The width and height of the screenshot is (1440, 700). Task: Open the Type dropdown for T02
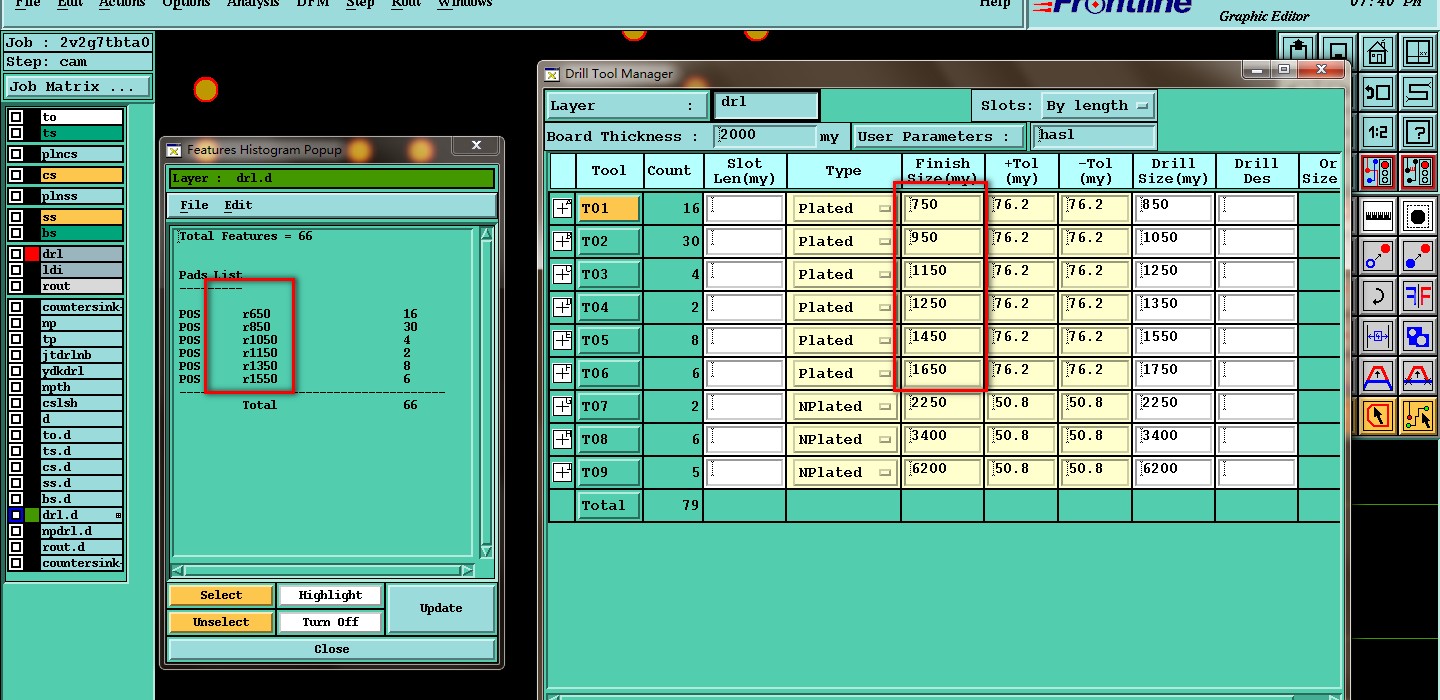pos(844,241)
